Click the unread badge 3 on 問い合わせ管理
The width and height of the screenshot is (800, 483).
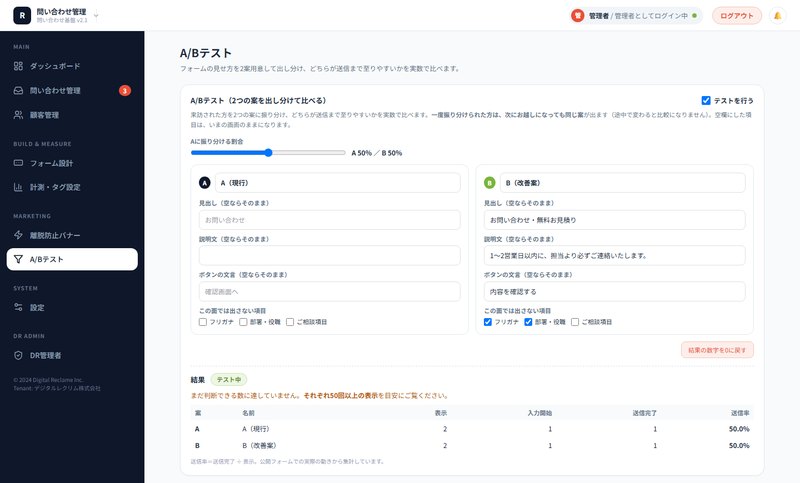coord(124,91)
